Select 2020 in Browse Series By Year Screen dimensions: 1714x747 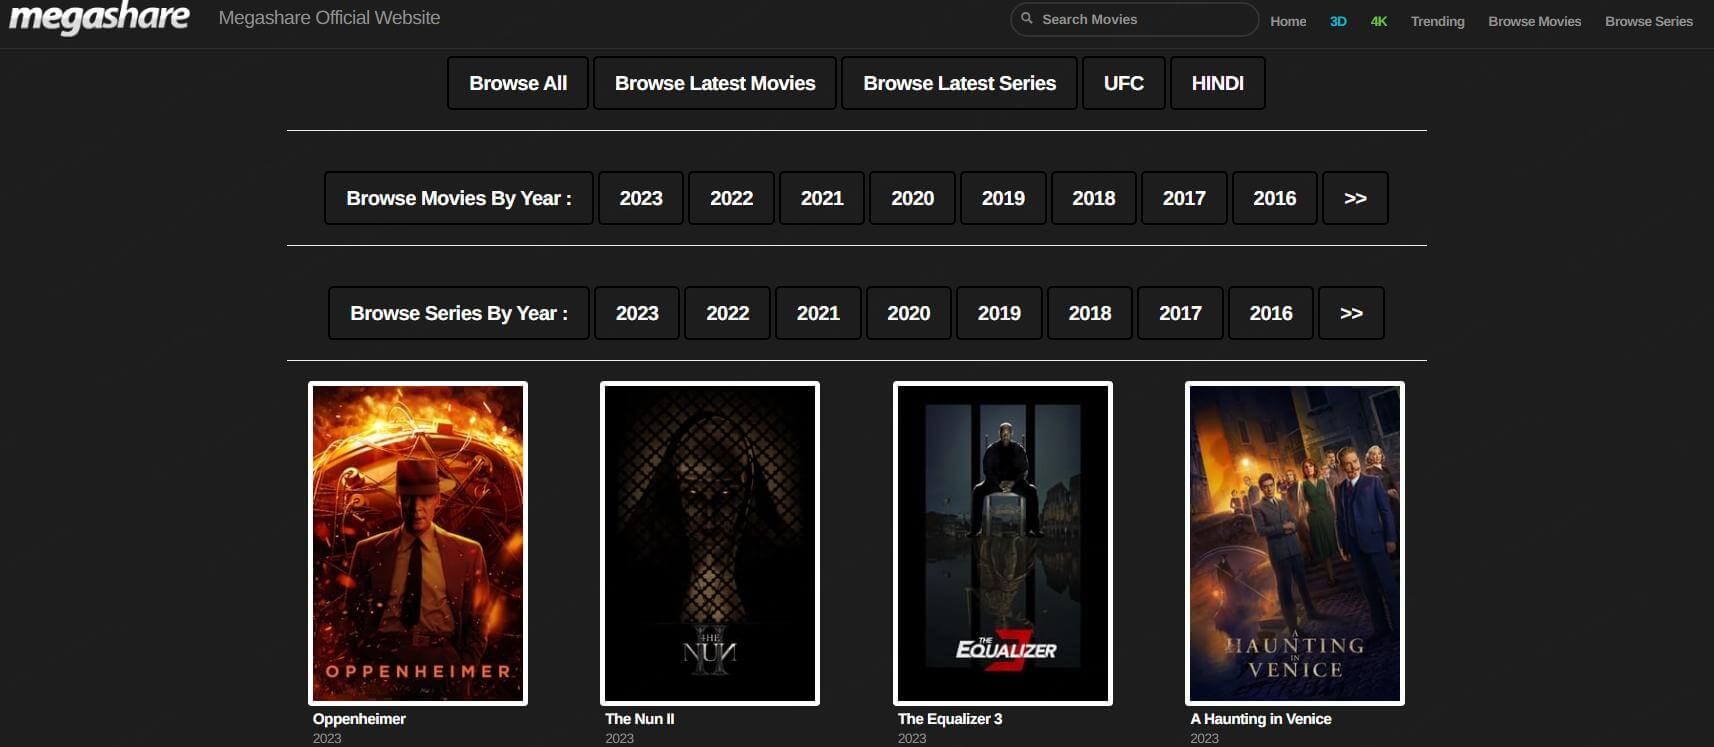908,313
